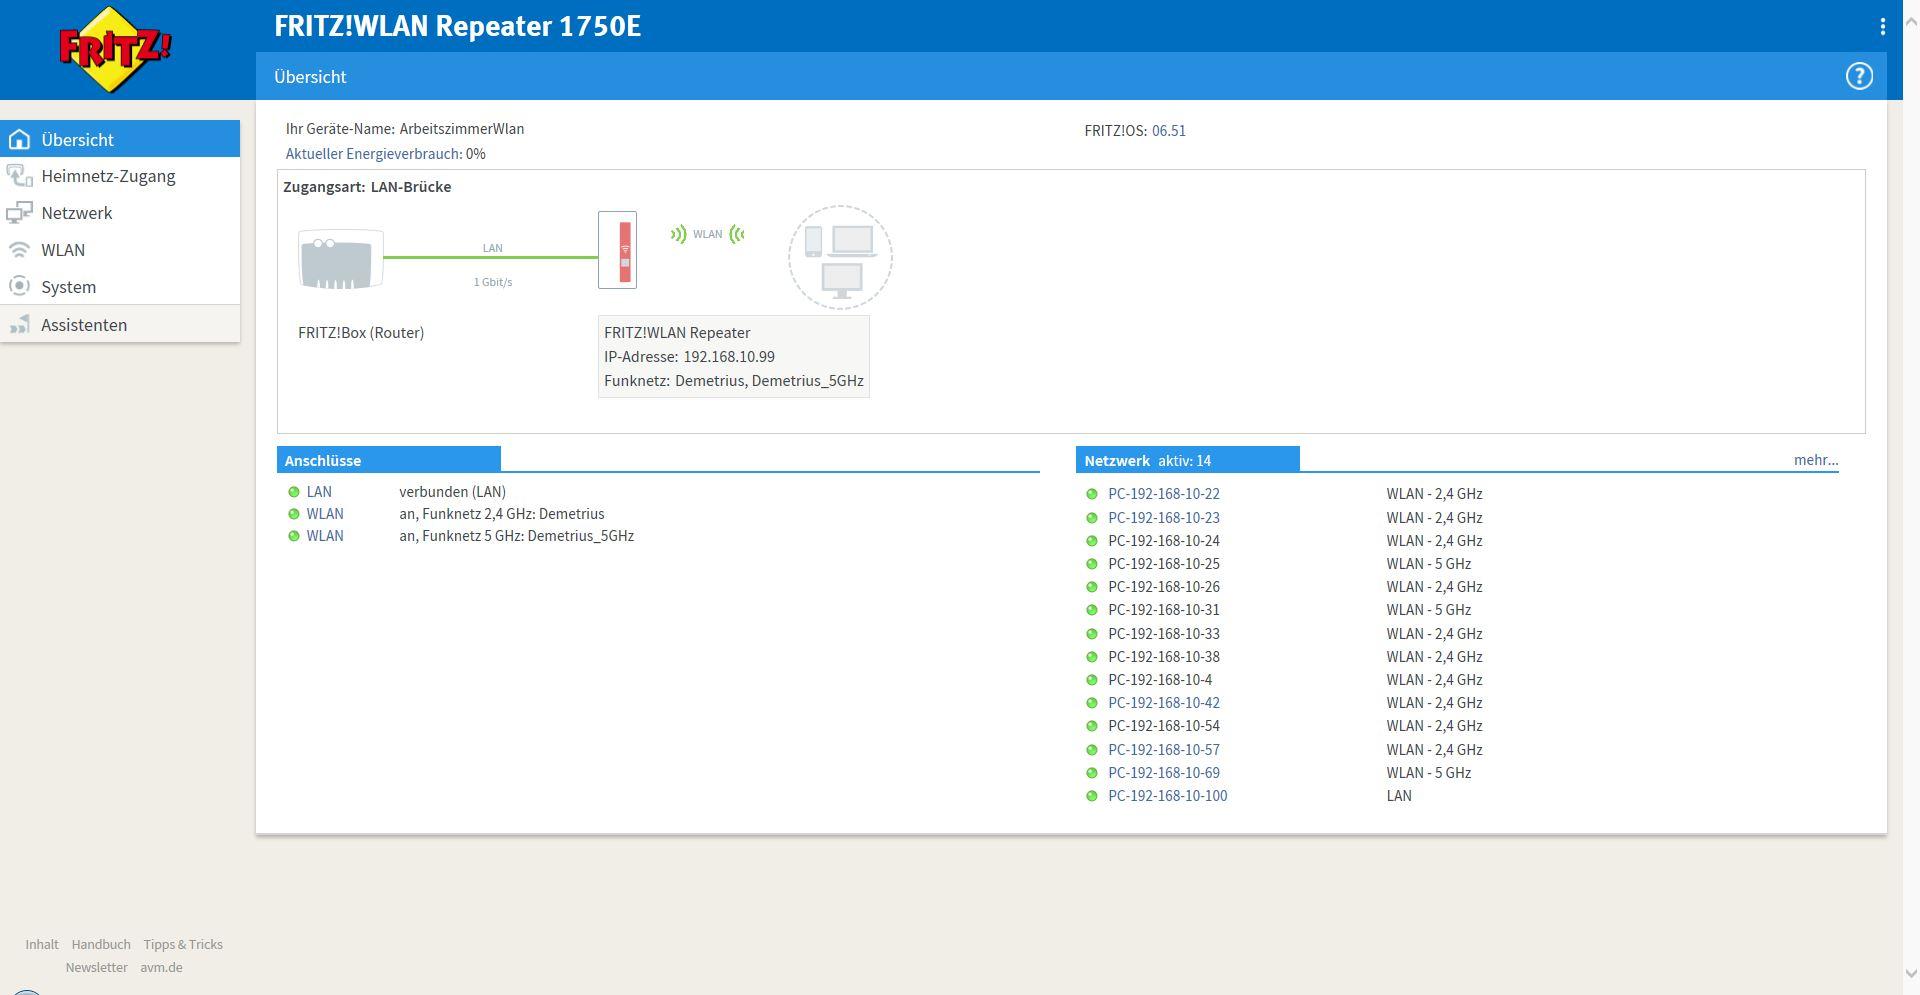Screen dimensions: 1920x995
Task: Open the Netzwerk menu item
Action: (120, 213)
